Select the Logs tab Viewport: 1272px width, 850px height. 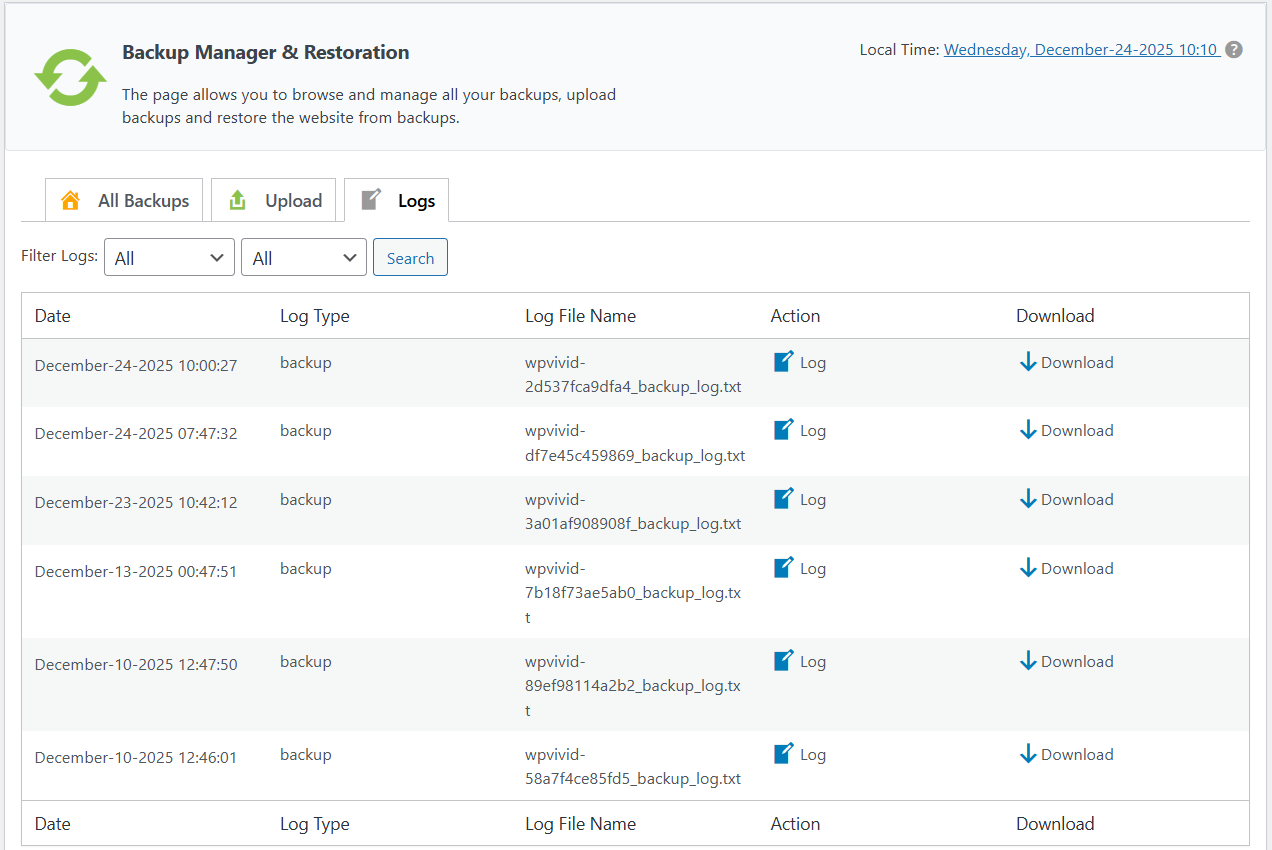pyautogui.click(x=397, y=201)
